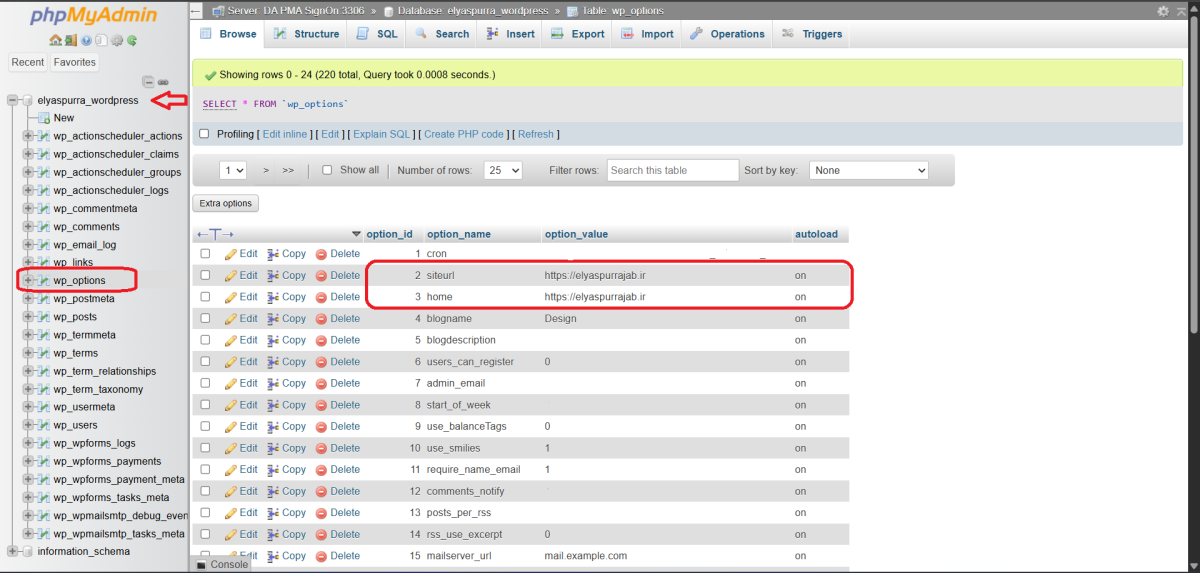Click the pencil Edit icon for siteurl row
The width and height of the screenshot is (1200, 573).
[231, 276]
